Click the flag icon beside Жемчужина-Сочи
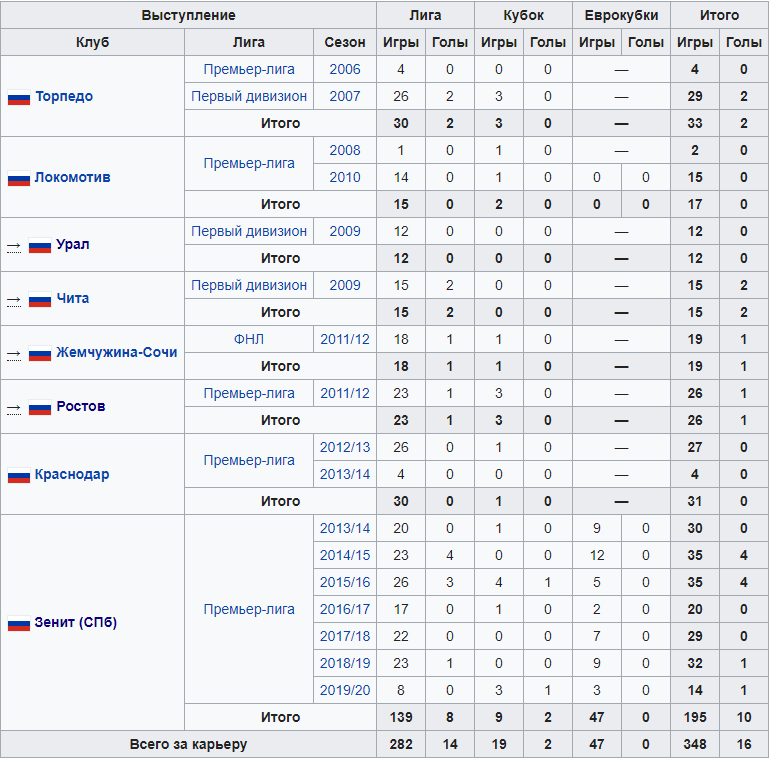The width and height of the screenshot is (771, 759). [x=40, y=353]
